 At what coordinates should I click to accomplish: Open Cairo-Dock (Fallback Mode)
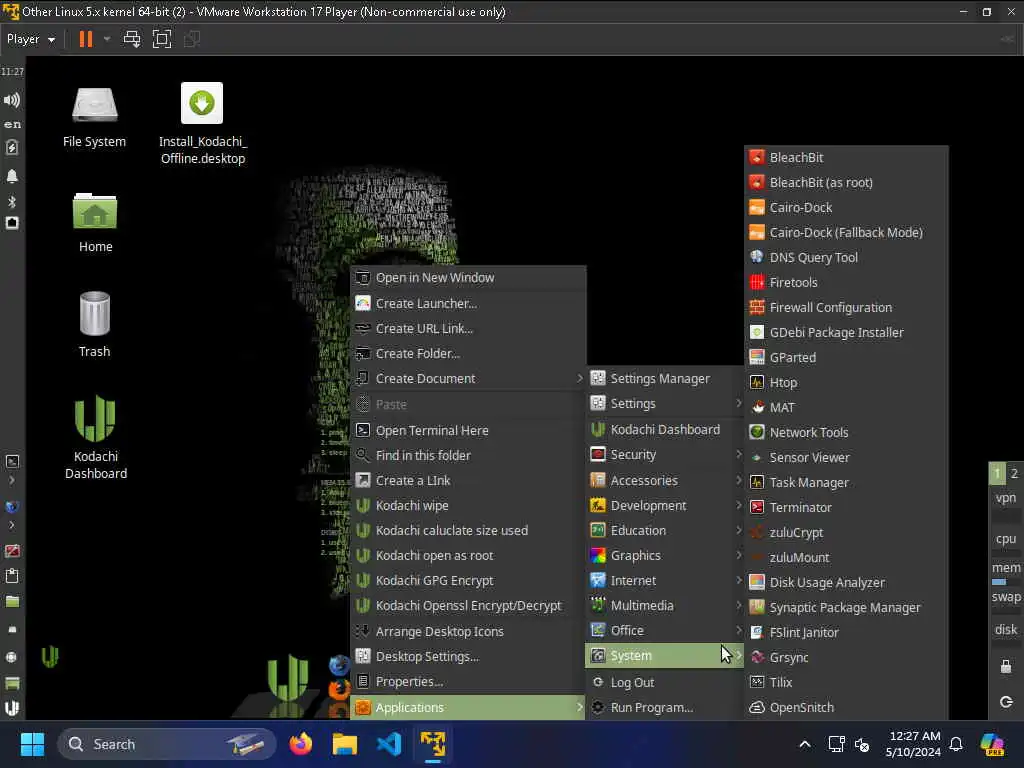coord(846,232)
